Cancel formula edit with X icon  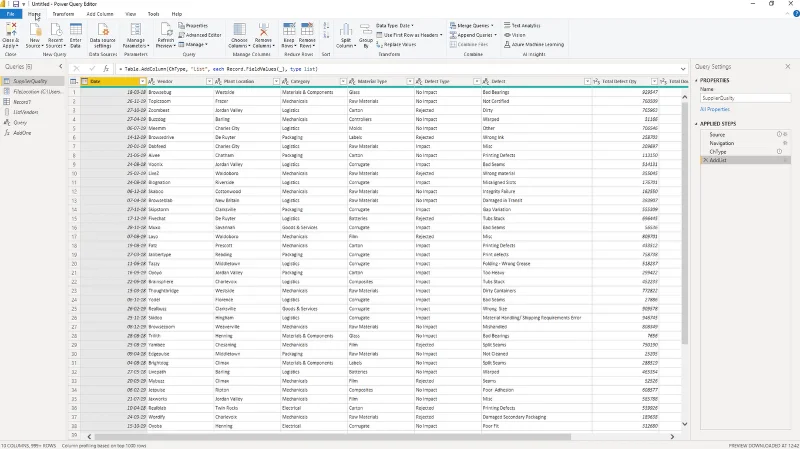(x=77, y=68)
